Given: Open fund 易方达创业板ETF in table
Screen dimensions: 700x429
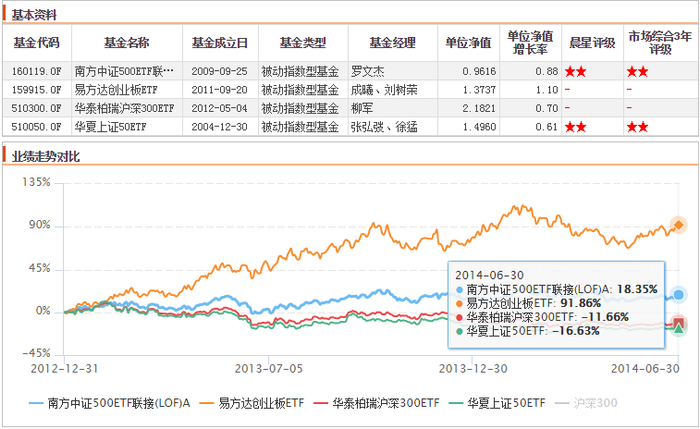Looking at the screenshot, I should tap(116, 90).
